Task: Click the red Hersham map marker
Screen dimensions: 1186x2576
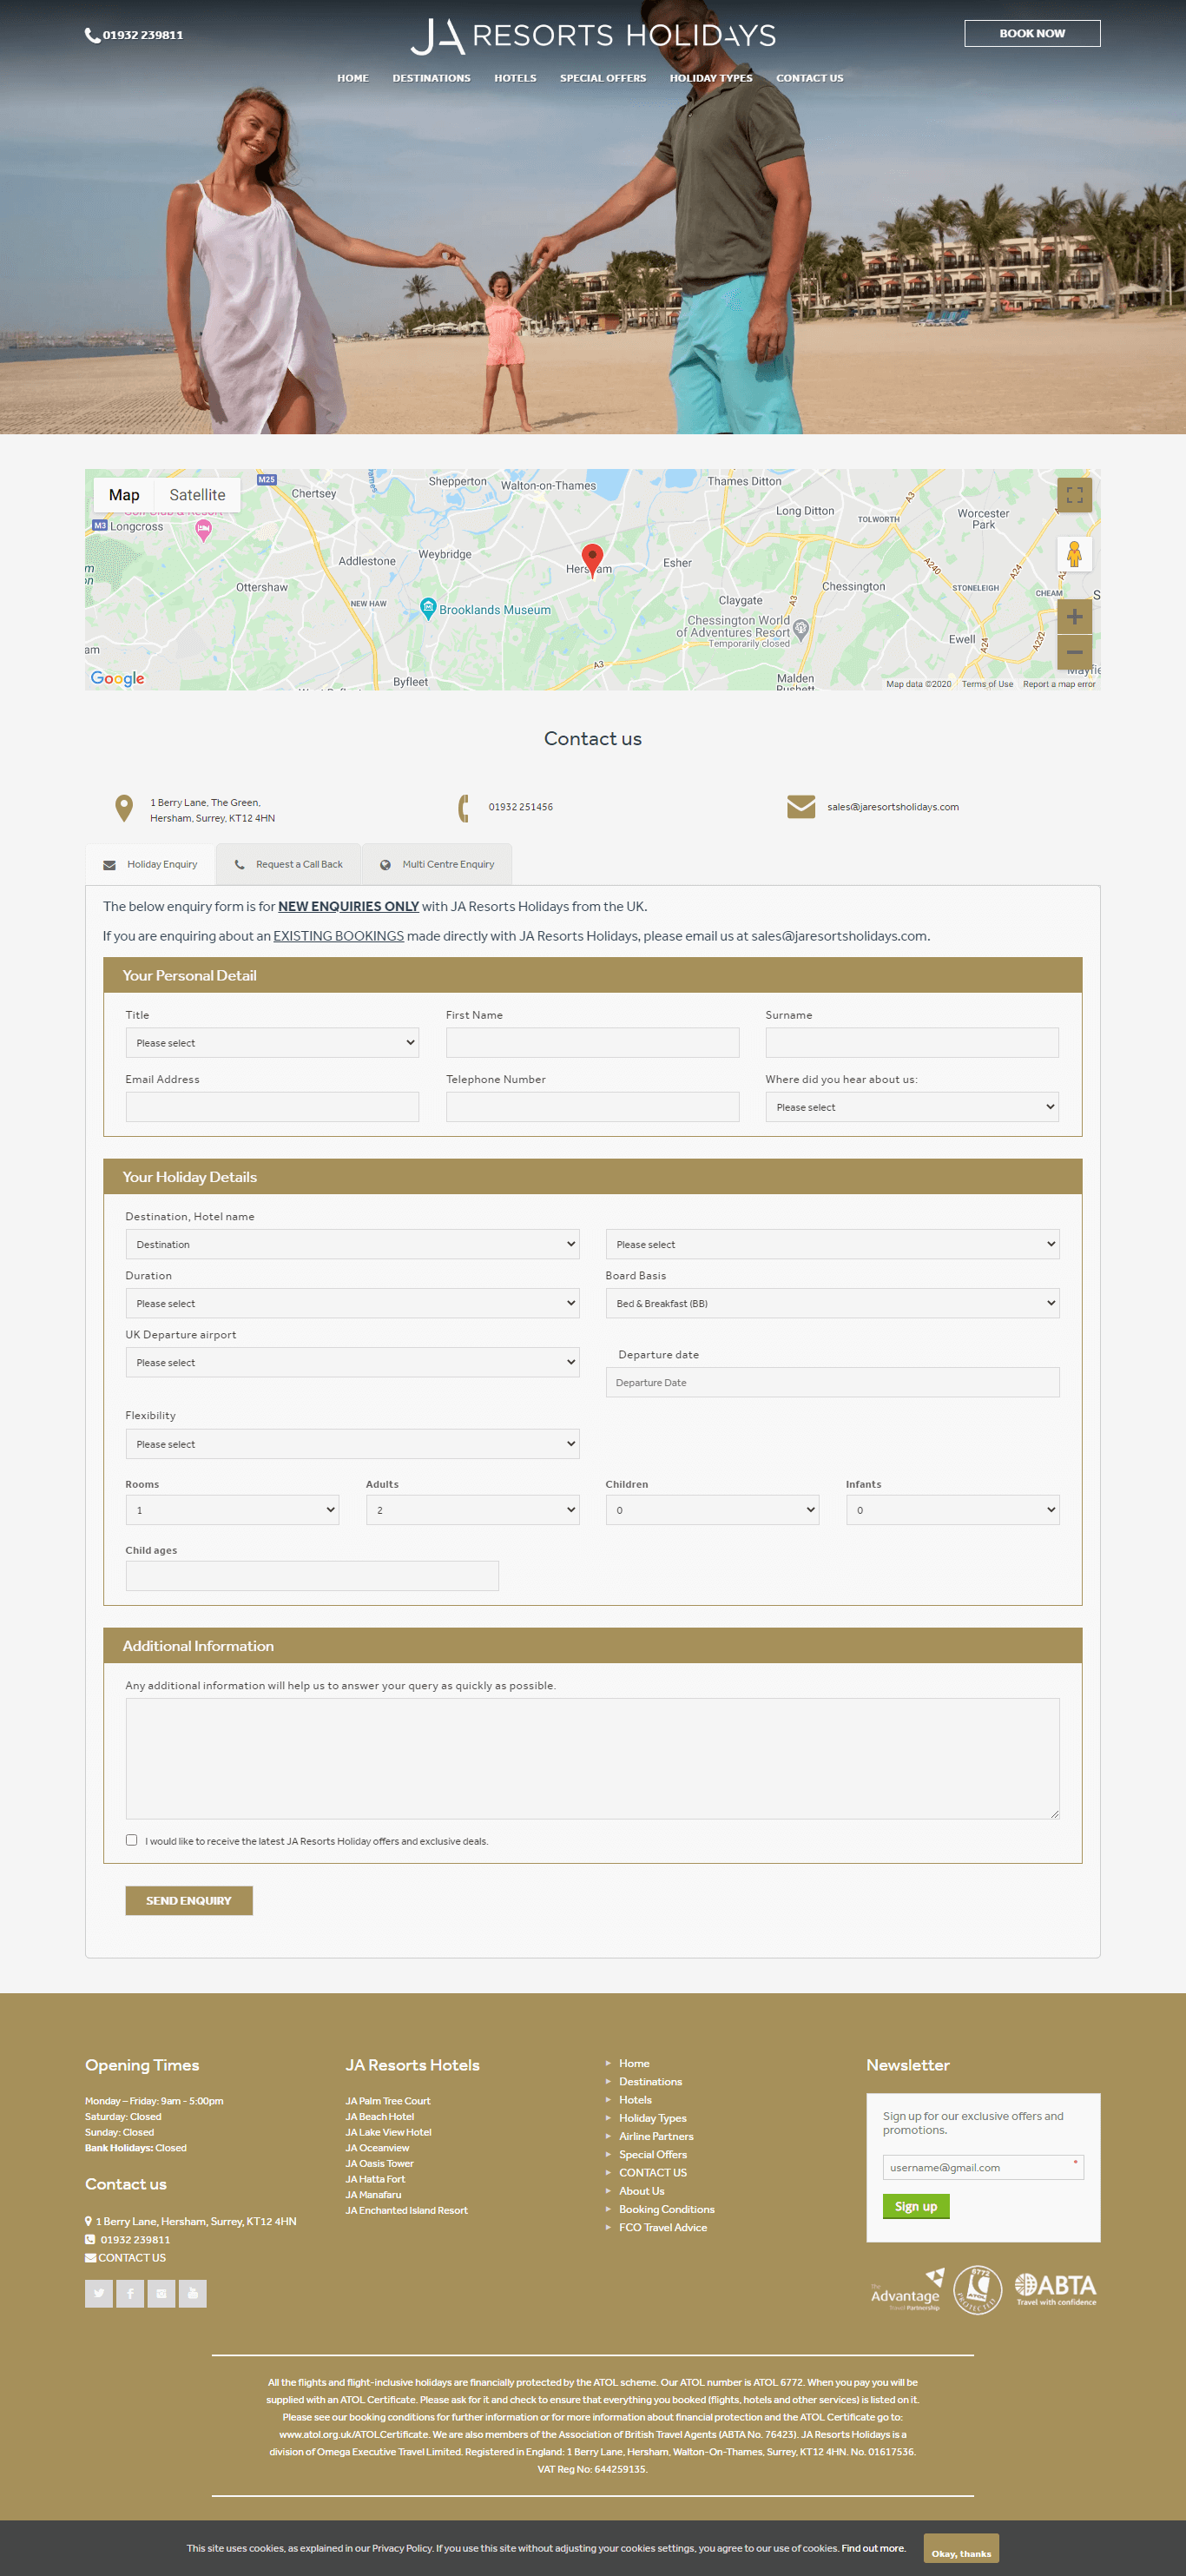Action: tap(592, 560)
